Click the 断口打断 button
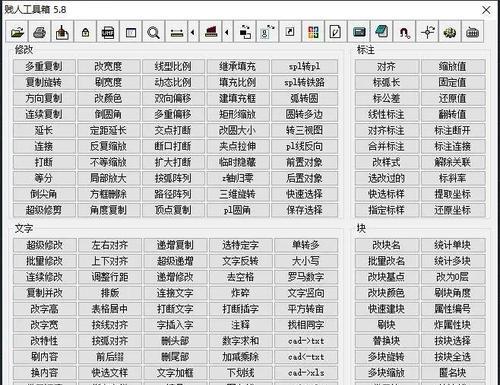Image resolution: width=500 pixels, height=385 pixels. (173, 146)
